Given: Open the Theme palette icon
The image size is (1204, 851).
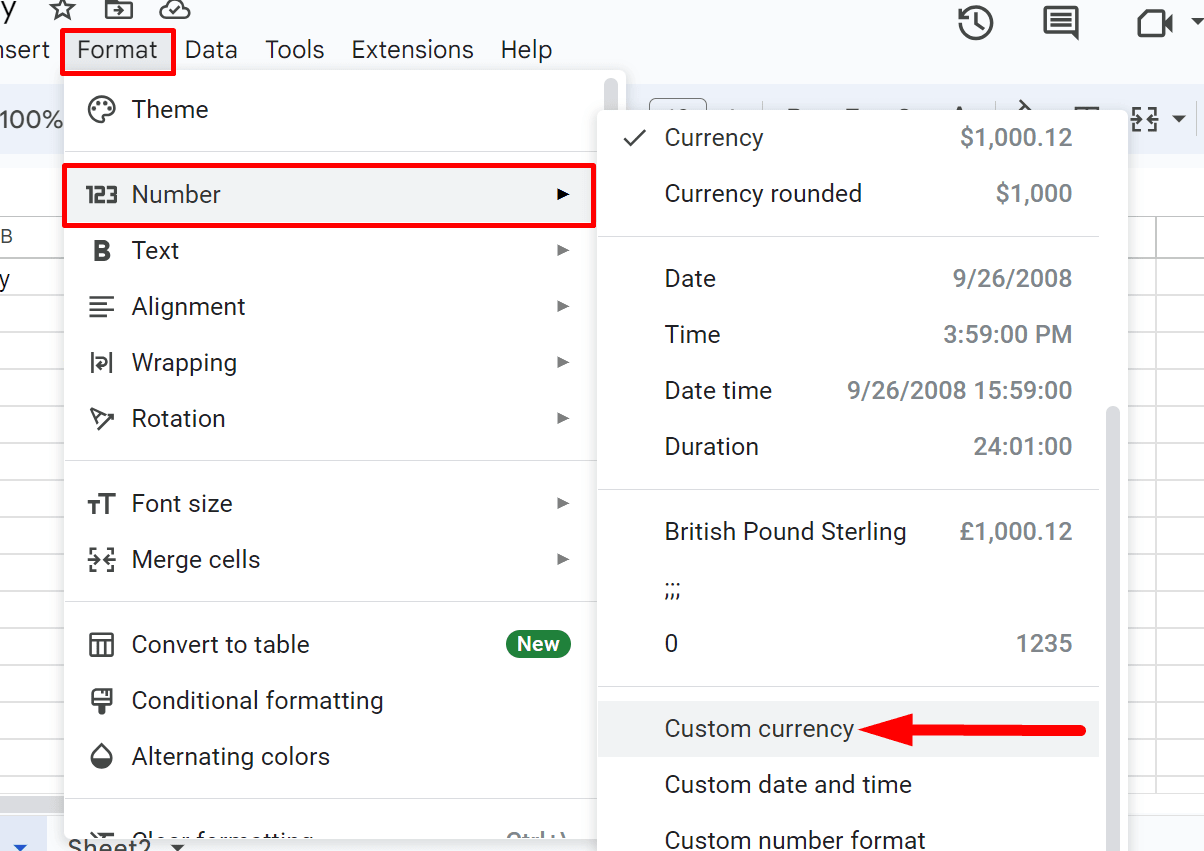Looking at the screenshot, I should (x=101, y=110).
